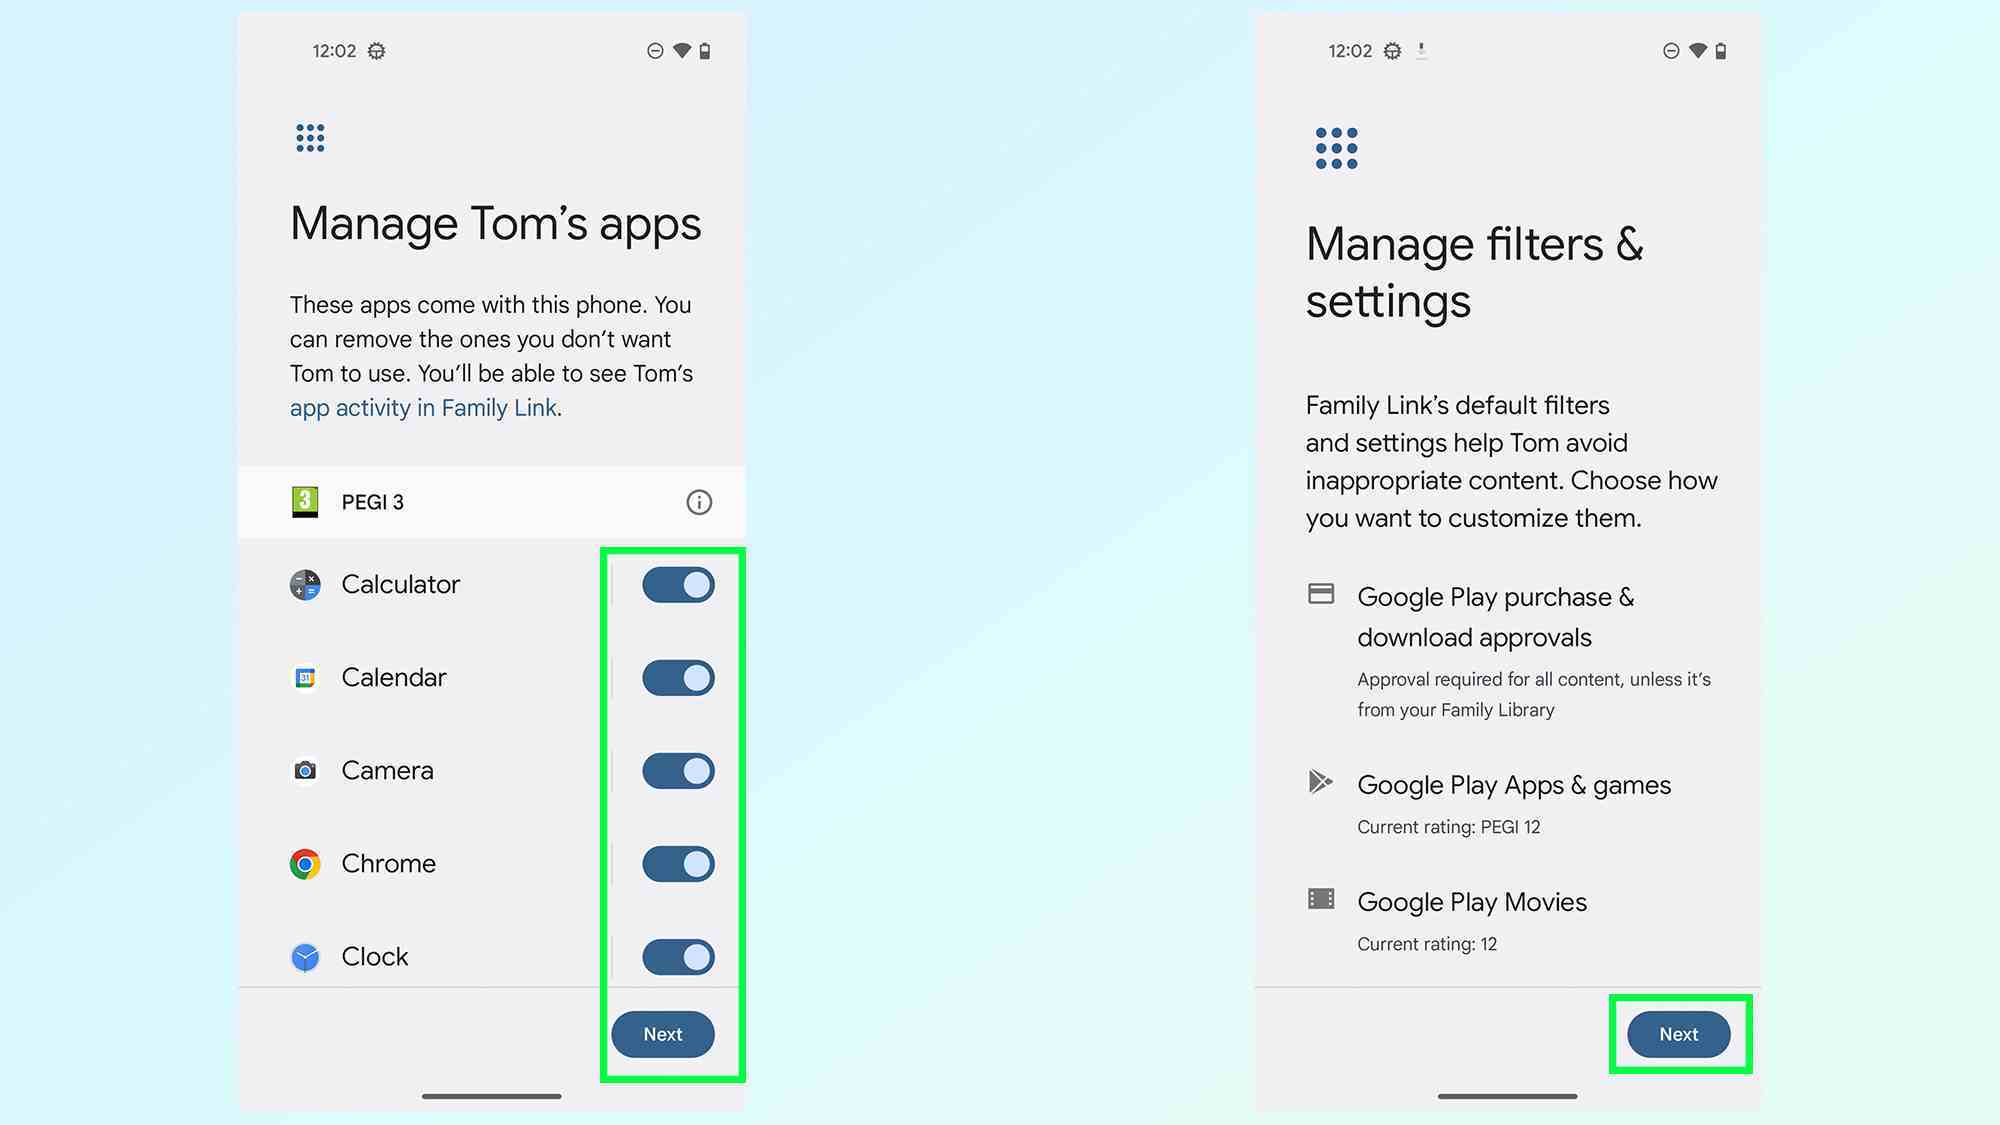Click the battery icon in left status bar
The image size is (2000, 1125).
click(705, 51)
